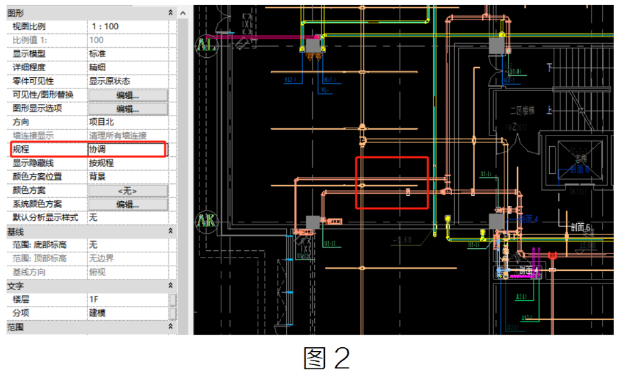Select the 视图比例 property label

[x=29, y=27]
